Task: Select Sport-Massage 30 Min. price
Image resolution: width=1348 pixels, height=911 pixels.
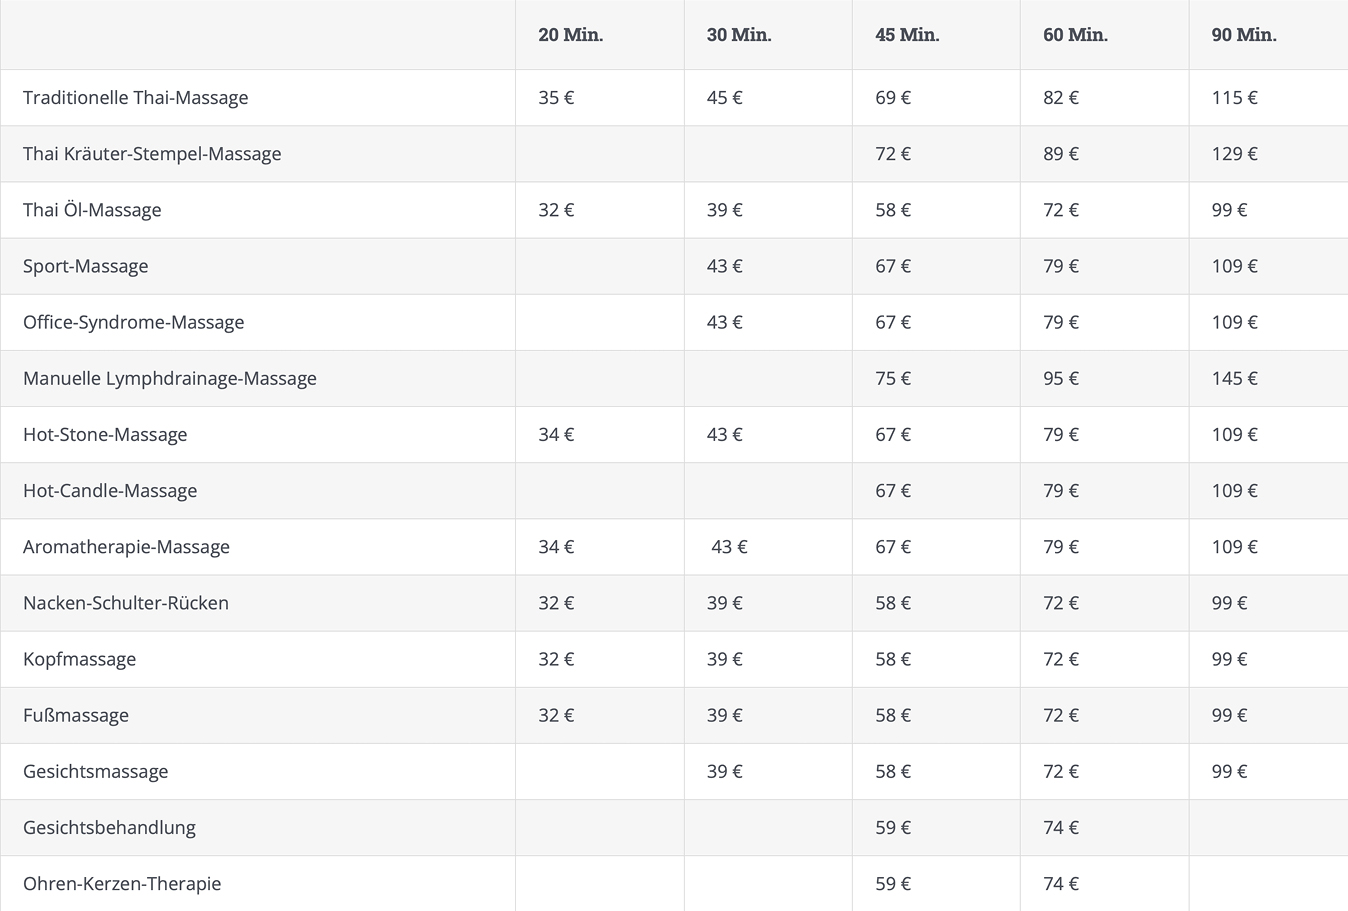Action: coord(724,266)
